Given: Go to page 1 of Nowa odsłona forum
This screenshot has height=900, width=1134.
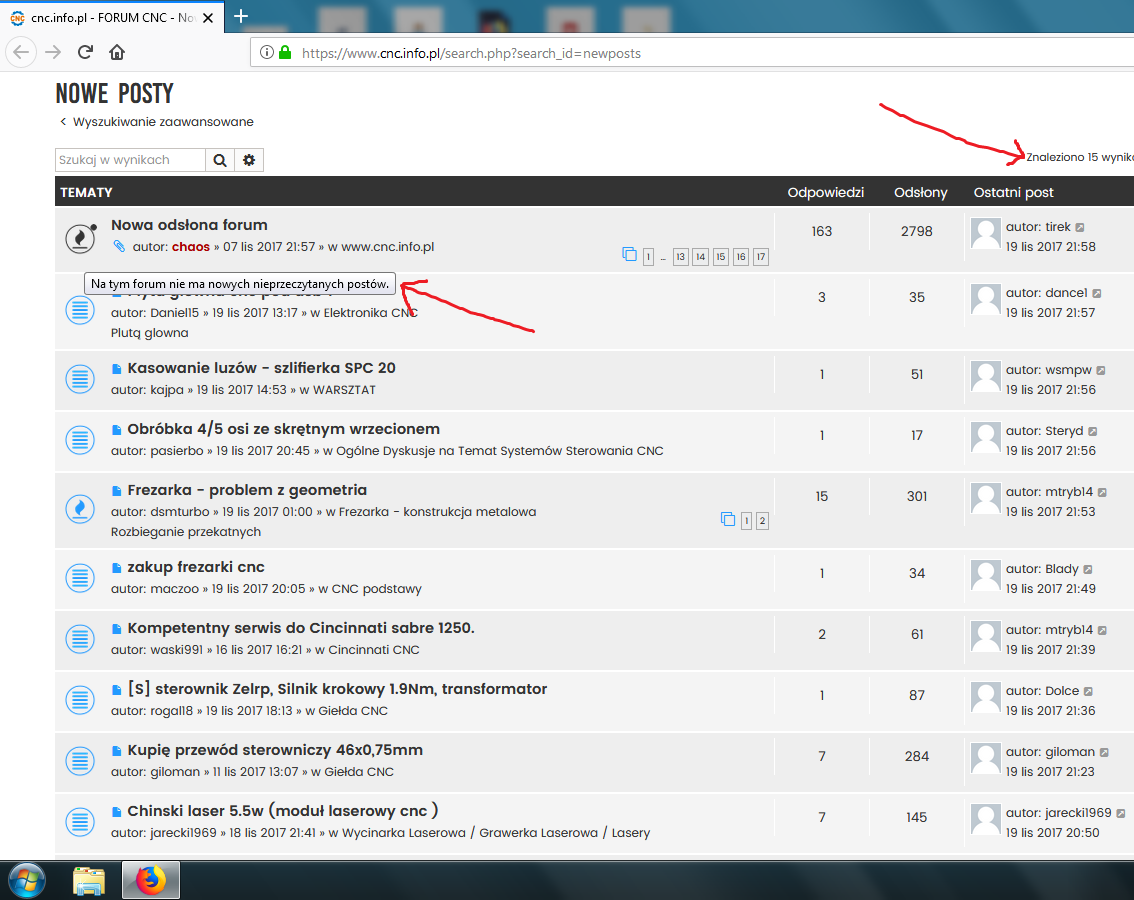Looking at the screenshot, I should pyautogui.click(x=649, y=257).
